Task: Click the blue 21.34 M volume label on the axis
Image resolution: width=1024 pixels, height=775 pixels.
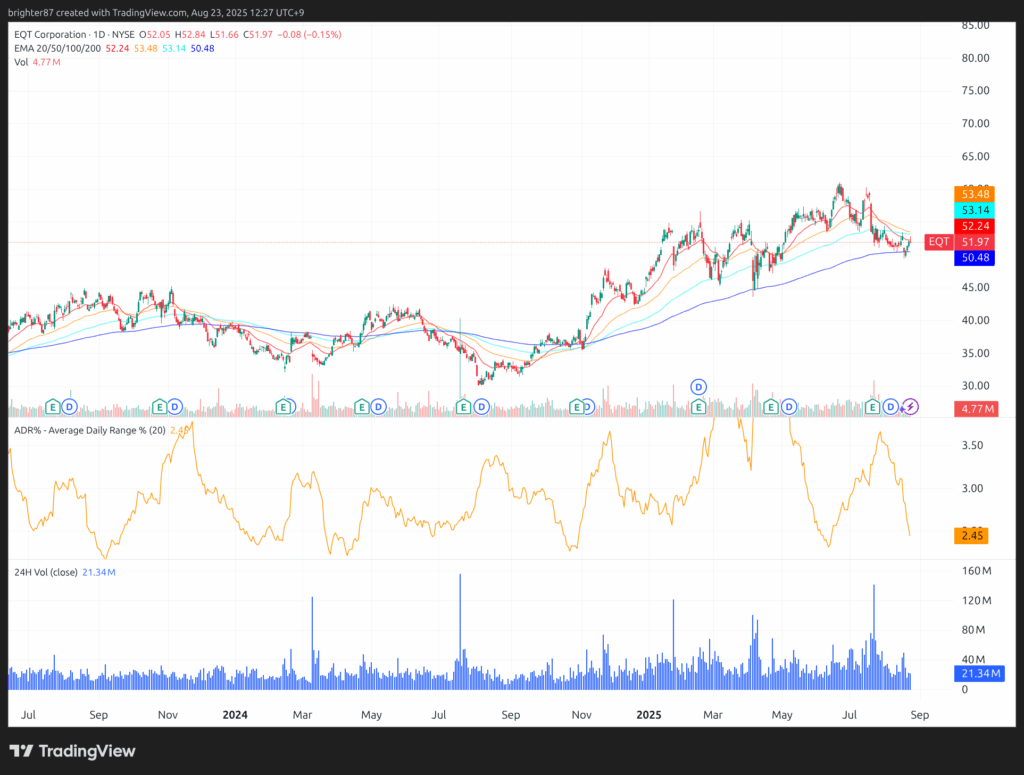Action: point(980,673)
